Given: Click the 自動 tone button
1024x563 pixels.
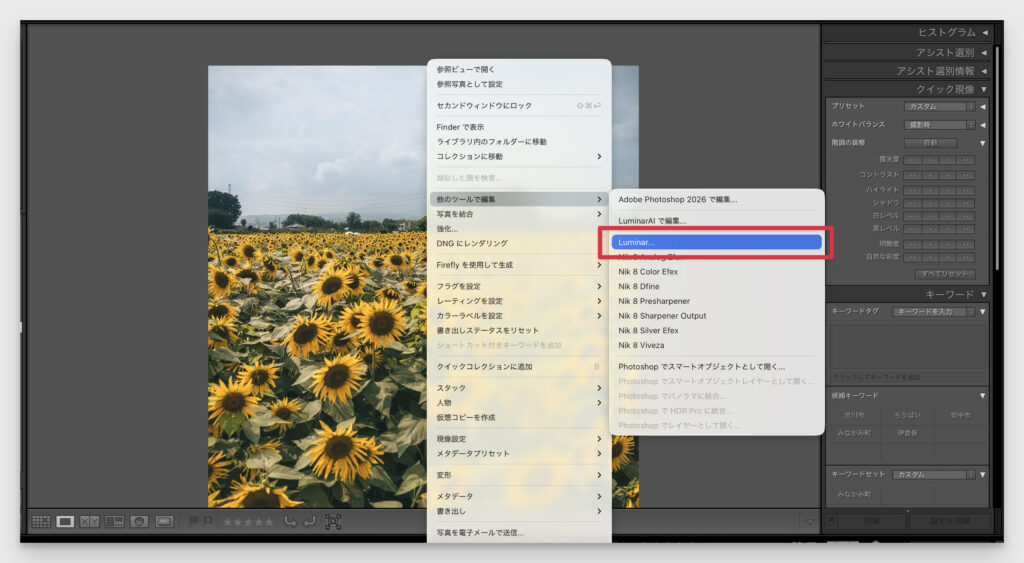Looking at the screenshot, I should [x=931, y=143].
